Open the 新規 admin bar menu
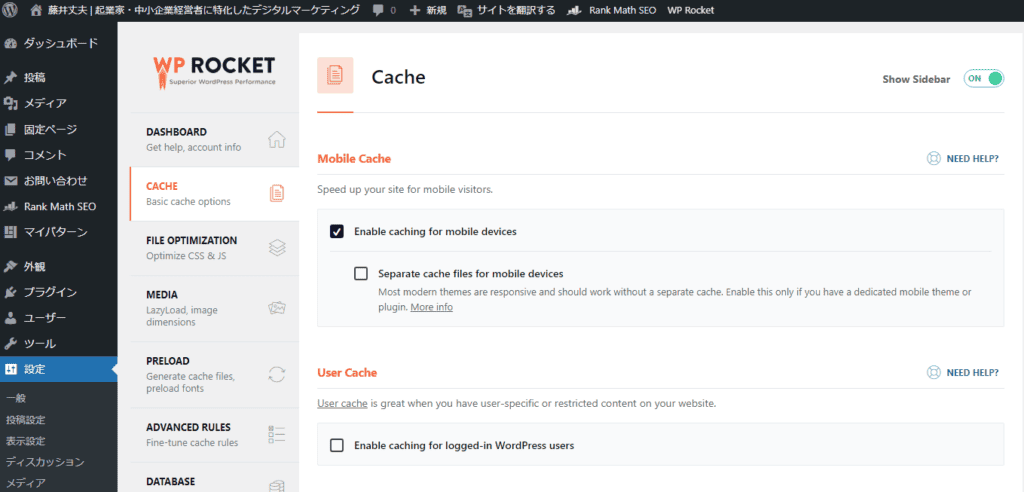The height and width of the screenshot is (492, 1024). tap(428, 10)
